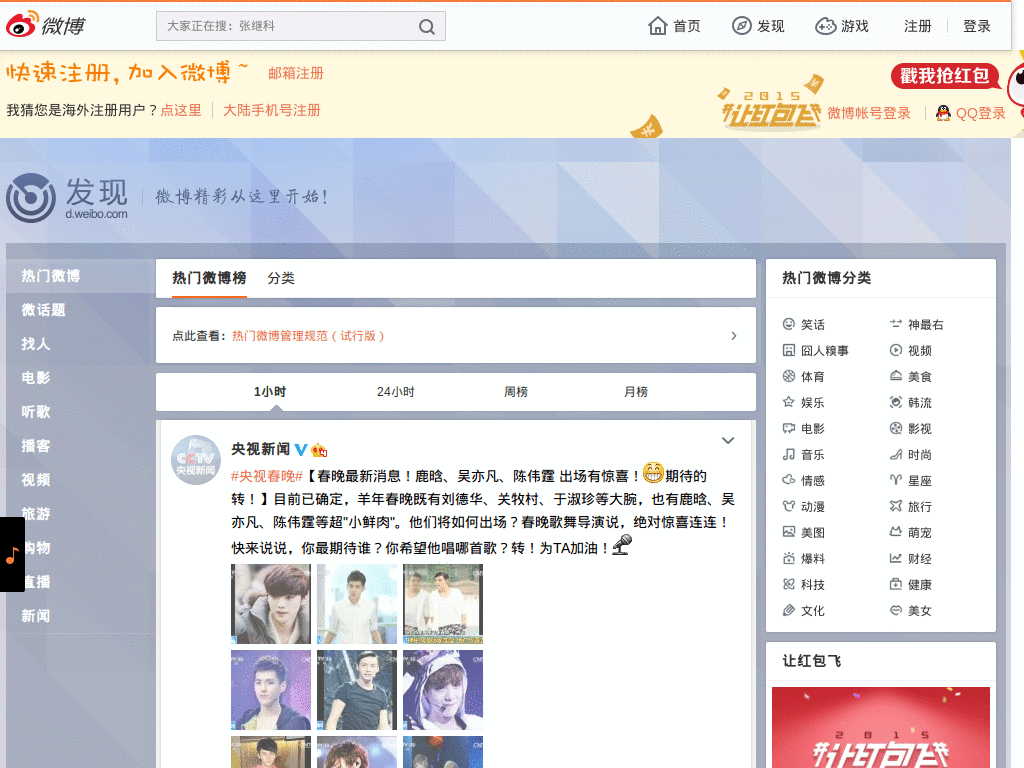The width and height of the screenshot is (1024, 768).
Task: Click the 娱乐 star category icon
Action: tap(789, 402)
